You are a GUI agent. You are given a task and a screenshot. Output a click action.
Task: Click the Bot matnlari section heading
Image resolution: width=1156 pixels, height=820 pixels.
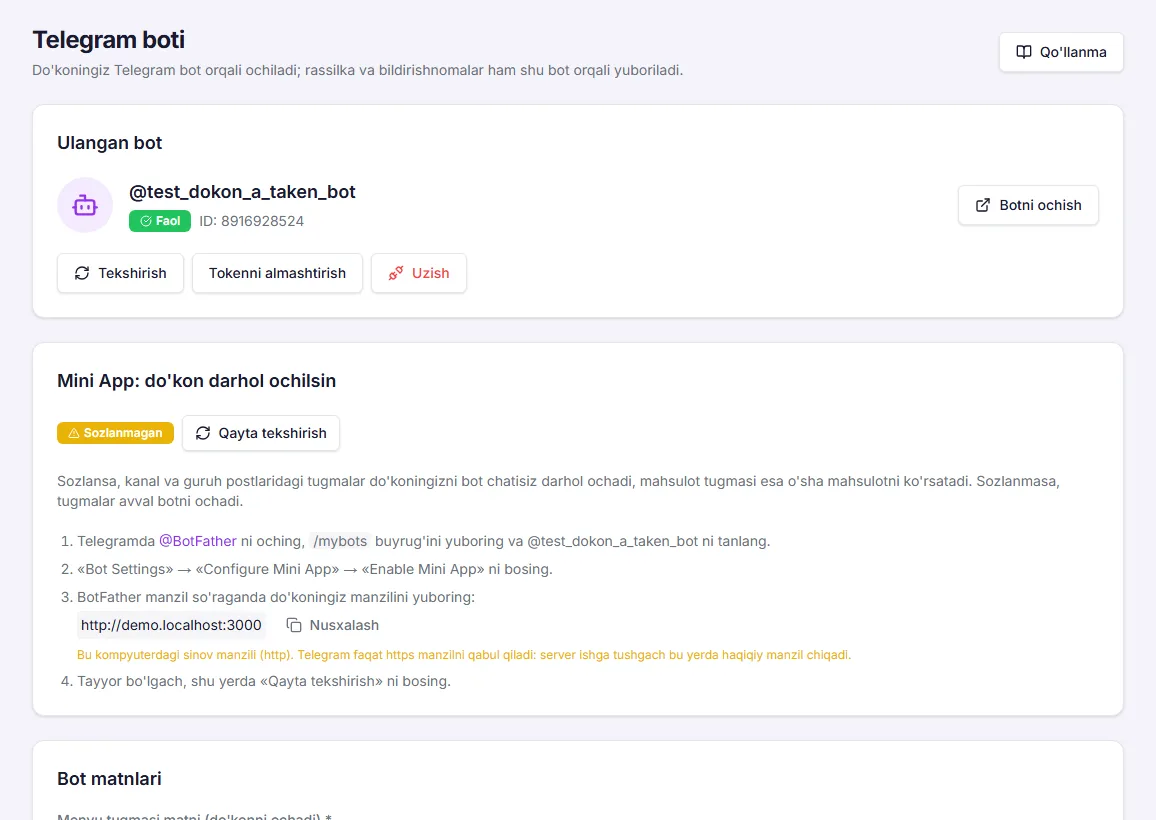click(110, 779)
